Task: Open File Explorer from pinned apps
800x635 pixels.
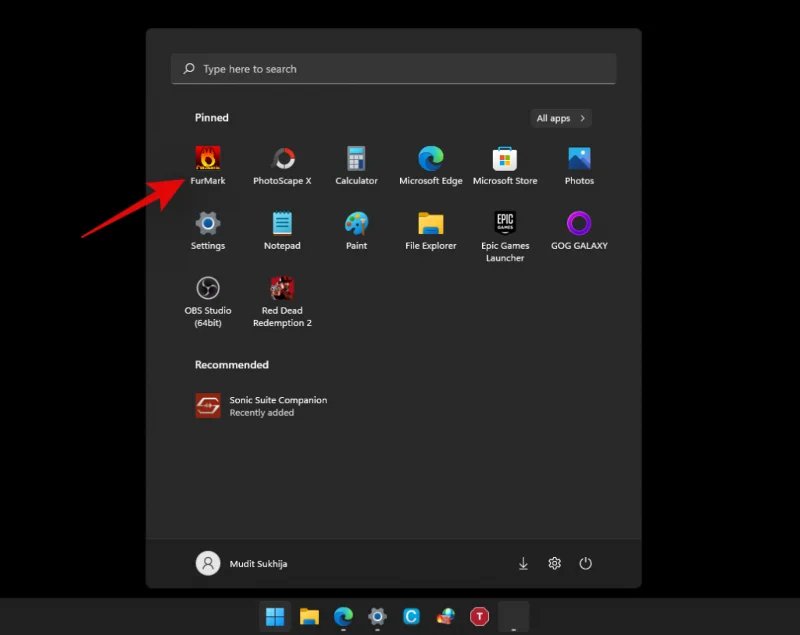Action: (x=430, y=224)
